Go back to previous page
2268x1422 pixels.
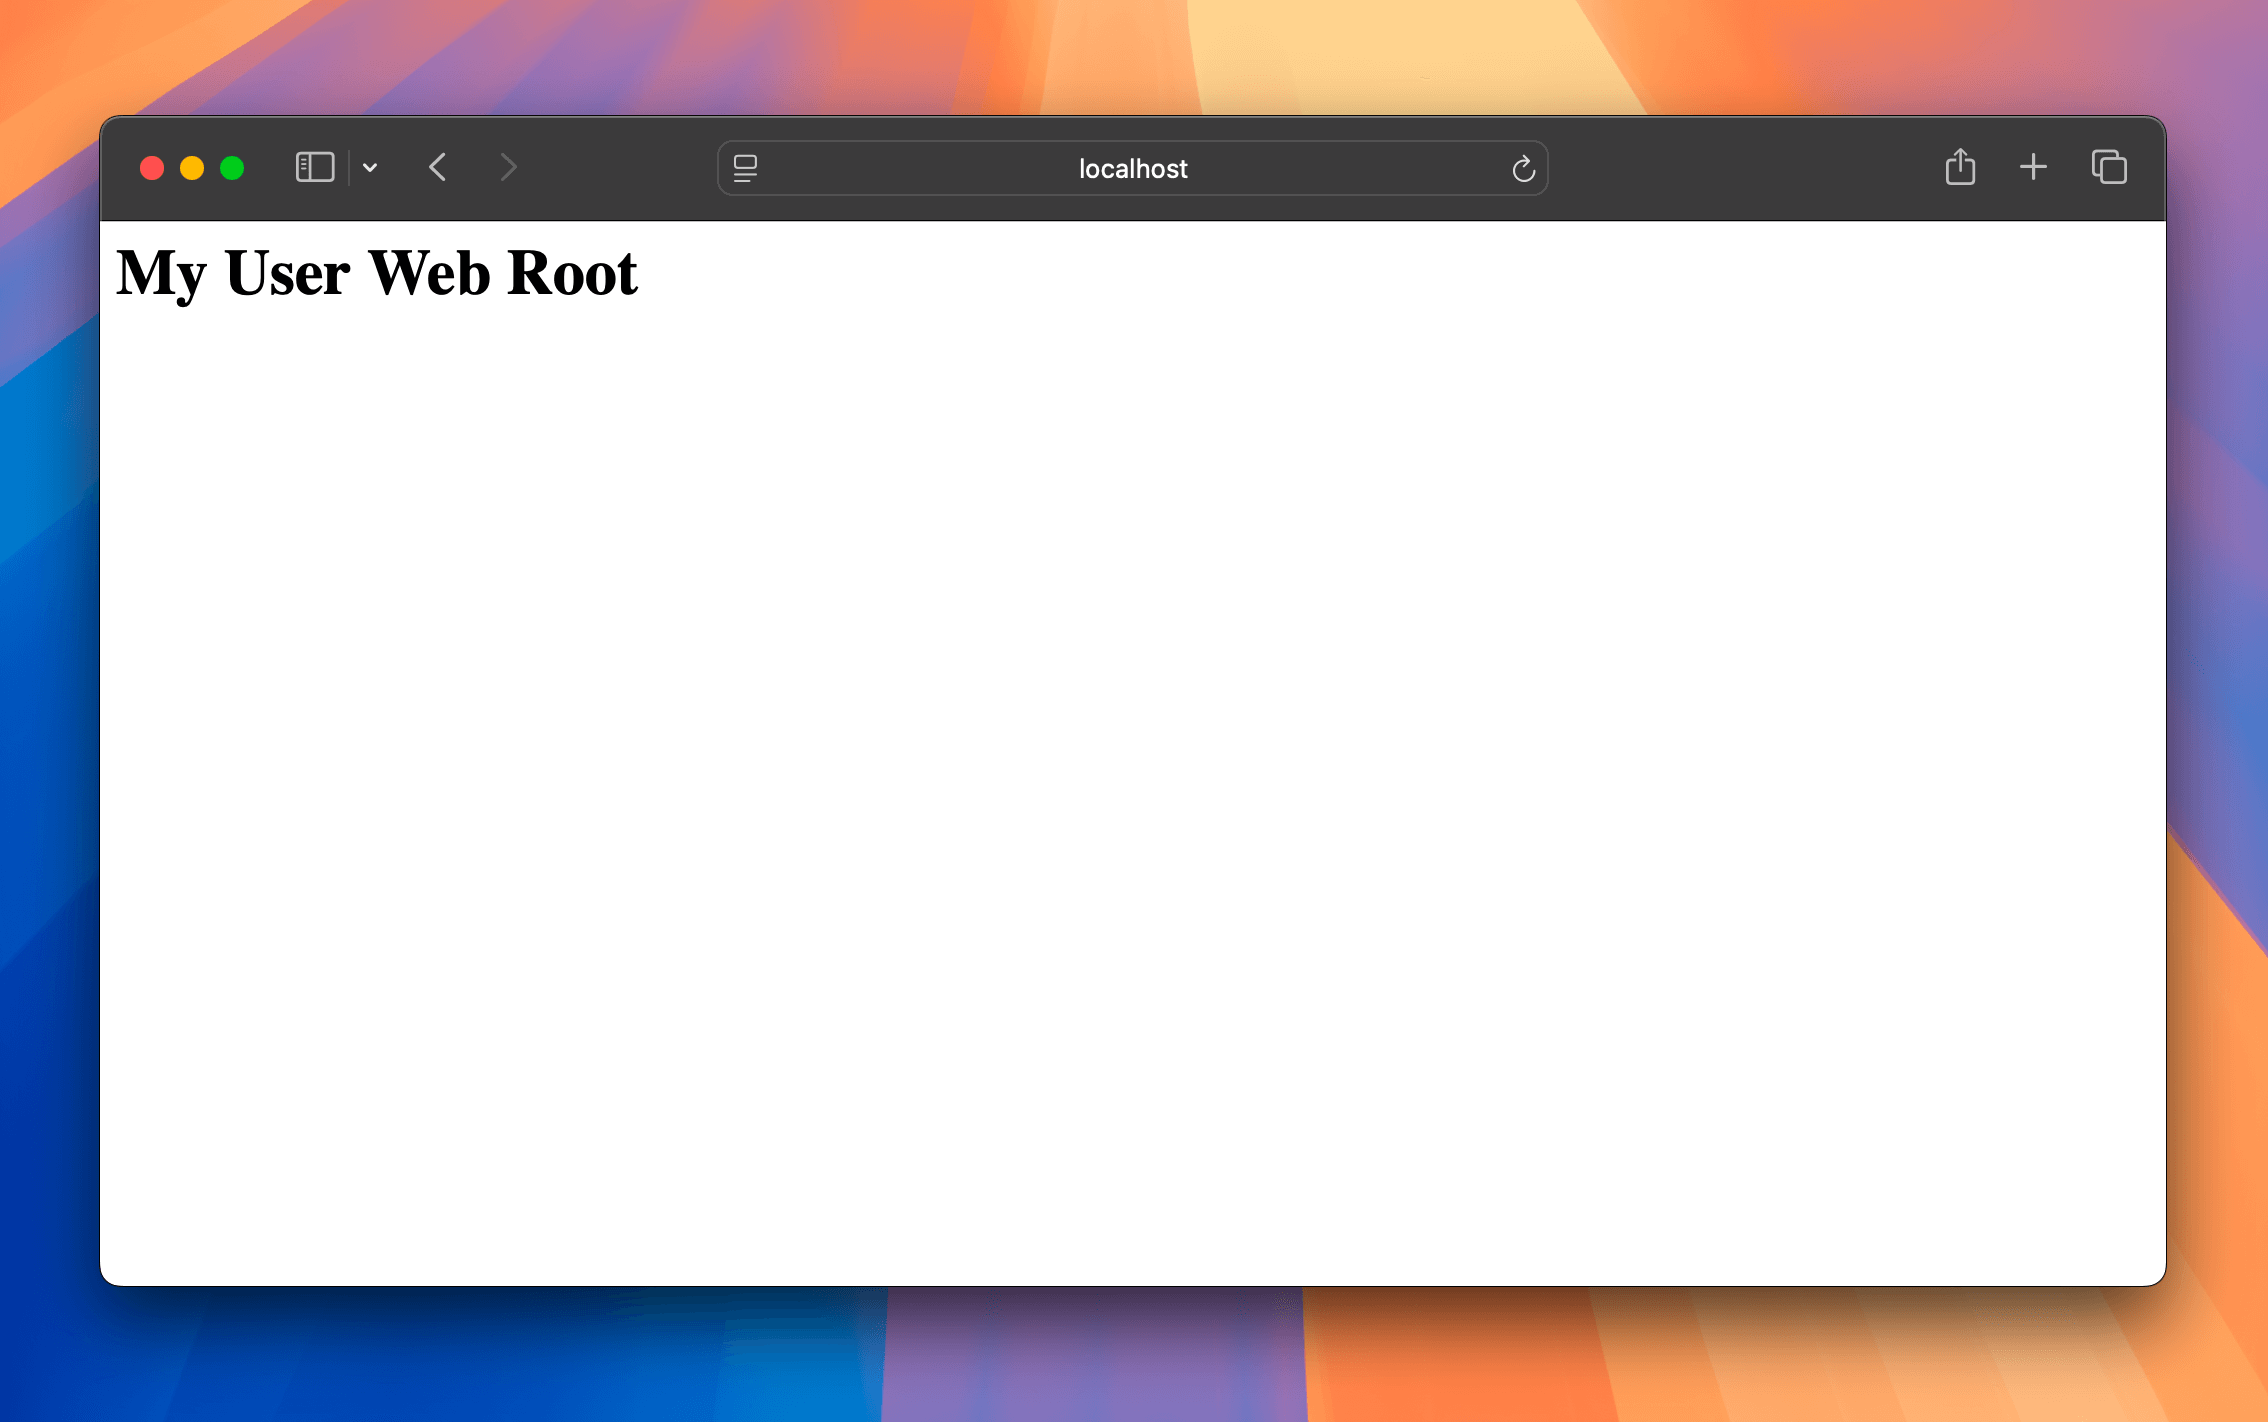point(437,167)
